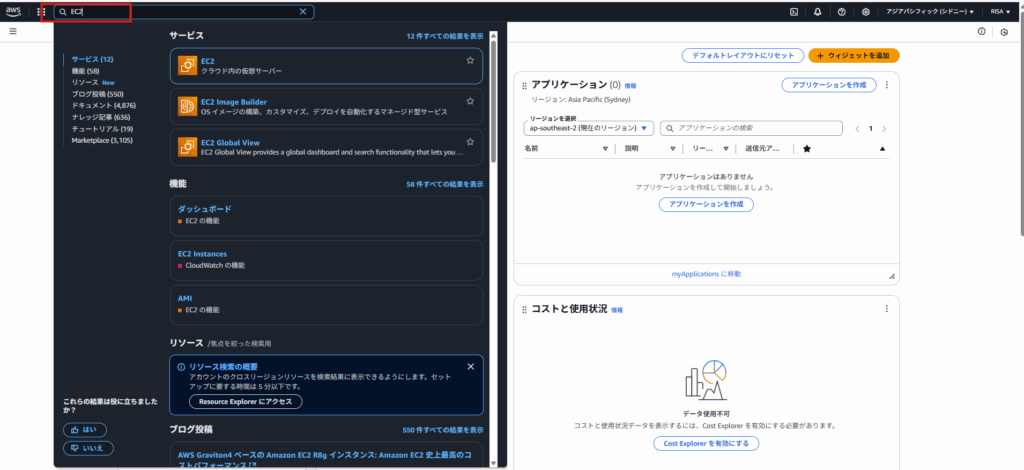This screenshot has height=470, width=1024.
Task: Favorite the EC2 service with star
Action: pyautogui.click(x=470, y=60)
